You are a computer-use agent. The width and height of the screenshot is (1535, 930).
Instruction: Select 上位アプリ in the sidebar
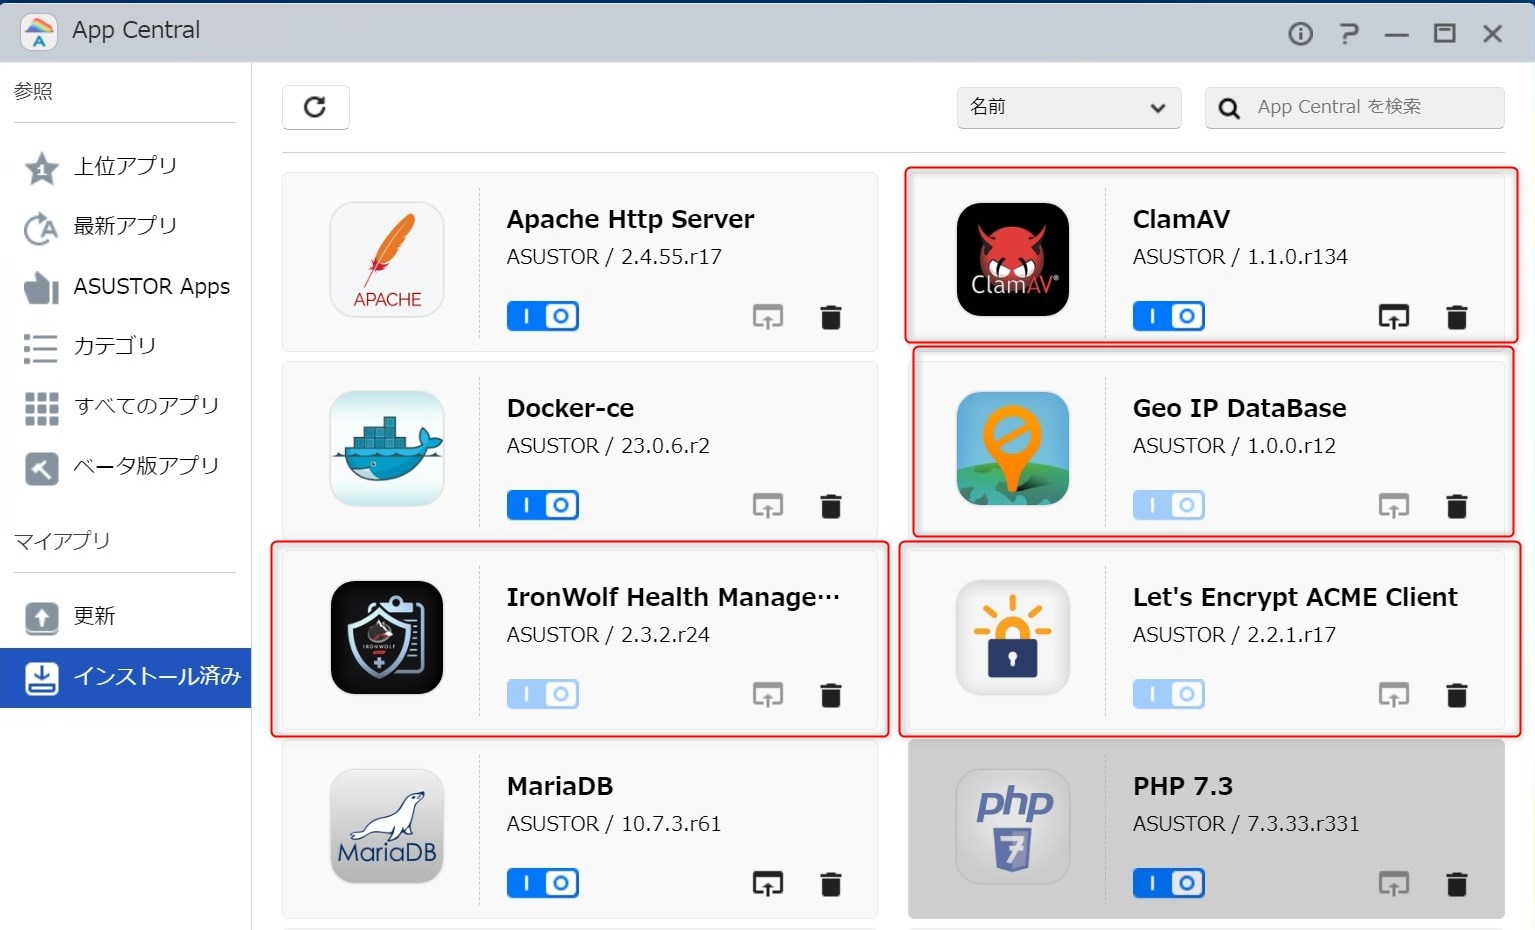pos(125,167)
